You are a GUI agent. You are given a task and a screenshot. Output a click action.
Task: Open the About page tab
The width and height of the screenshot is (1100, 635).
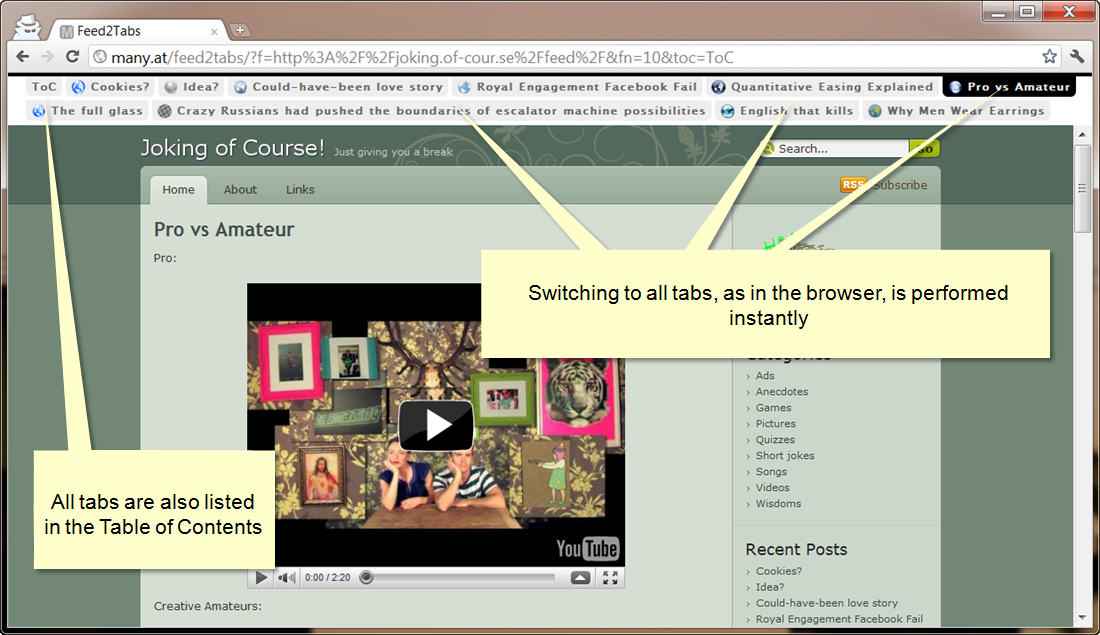click(240, 189)
